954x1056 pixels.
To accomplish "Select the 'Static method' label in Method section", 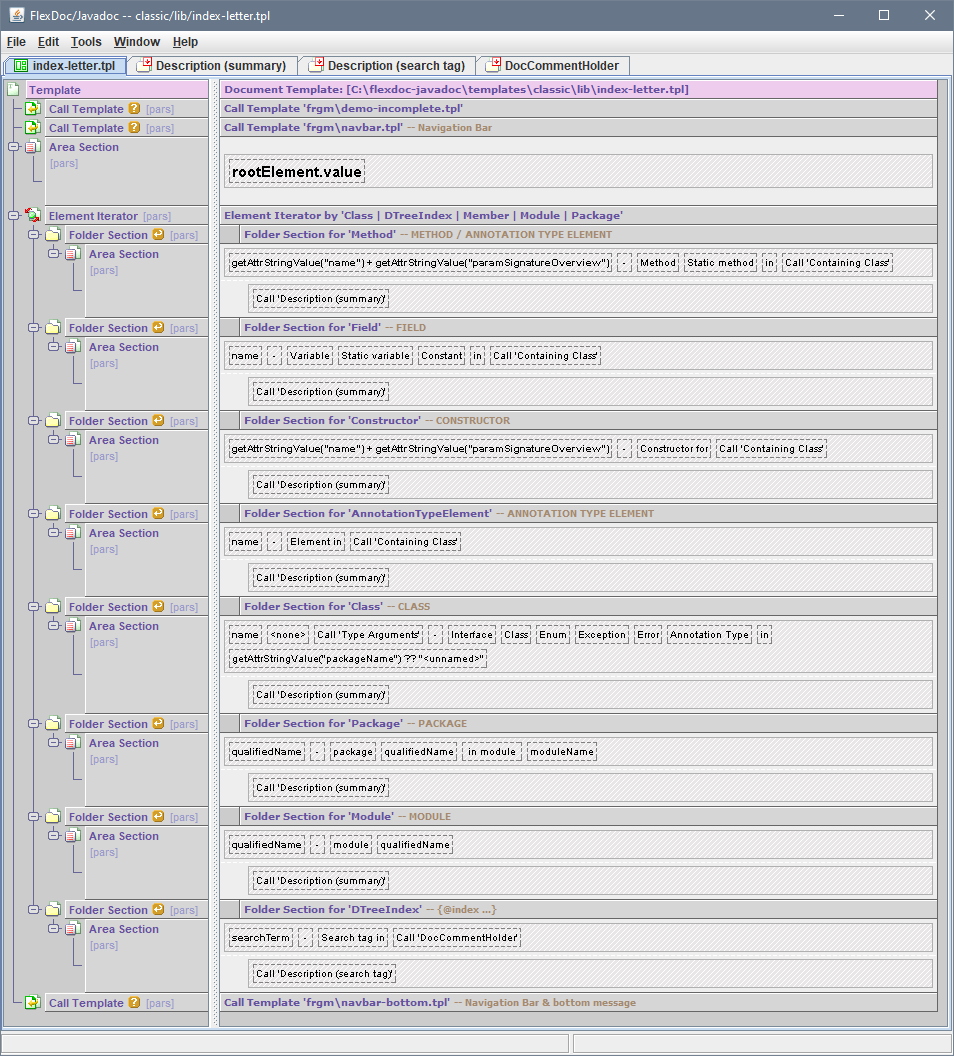I will click(720, 263).
